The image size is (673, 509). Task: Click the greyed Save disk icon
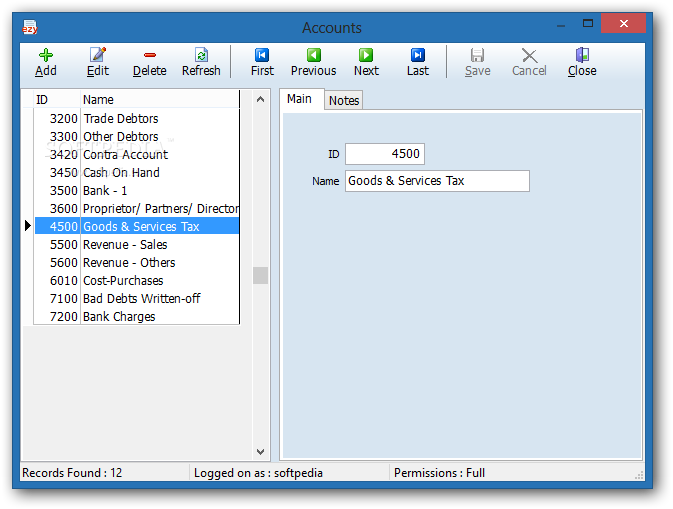(x=477, y=55)
